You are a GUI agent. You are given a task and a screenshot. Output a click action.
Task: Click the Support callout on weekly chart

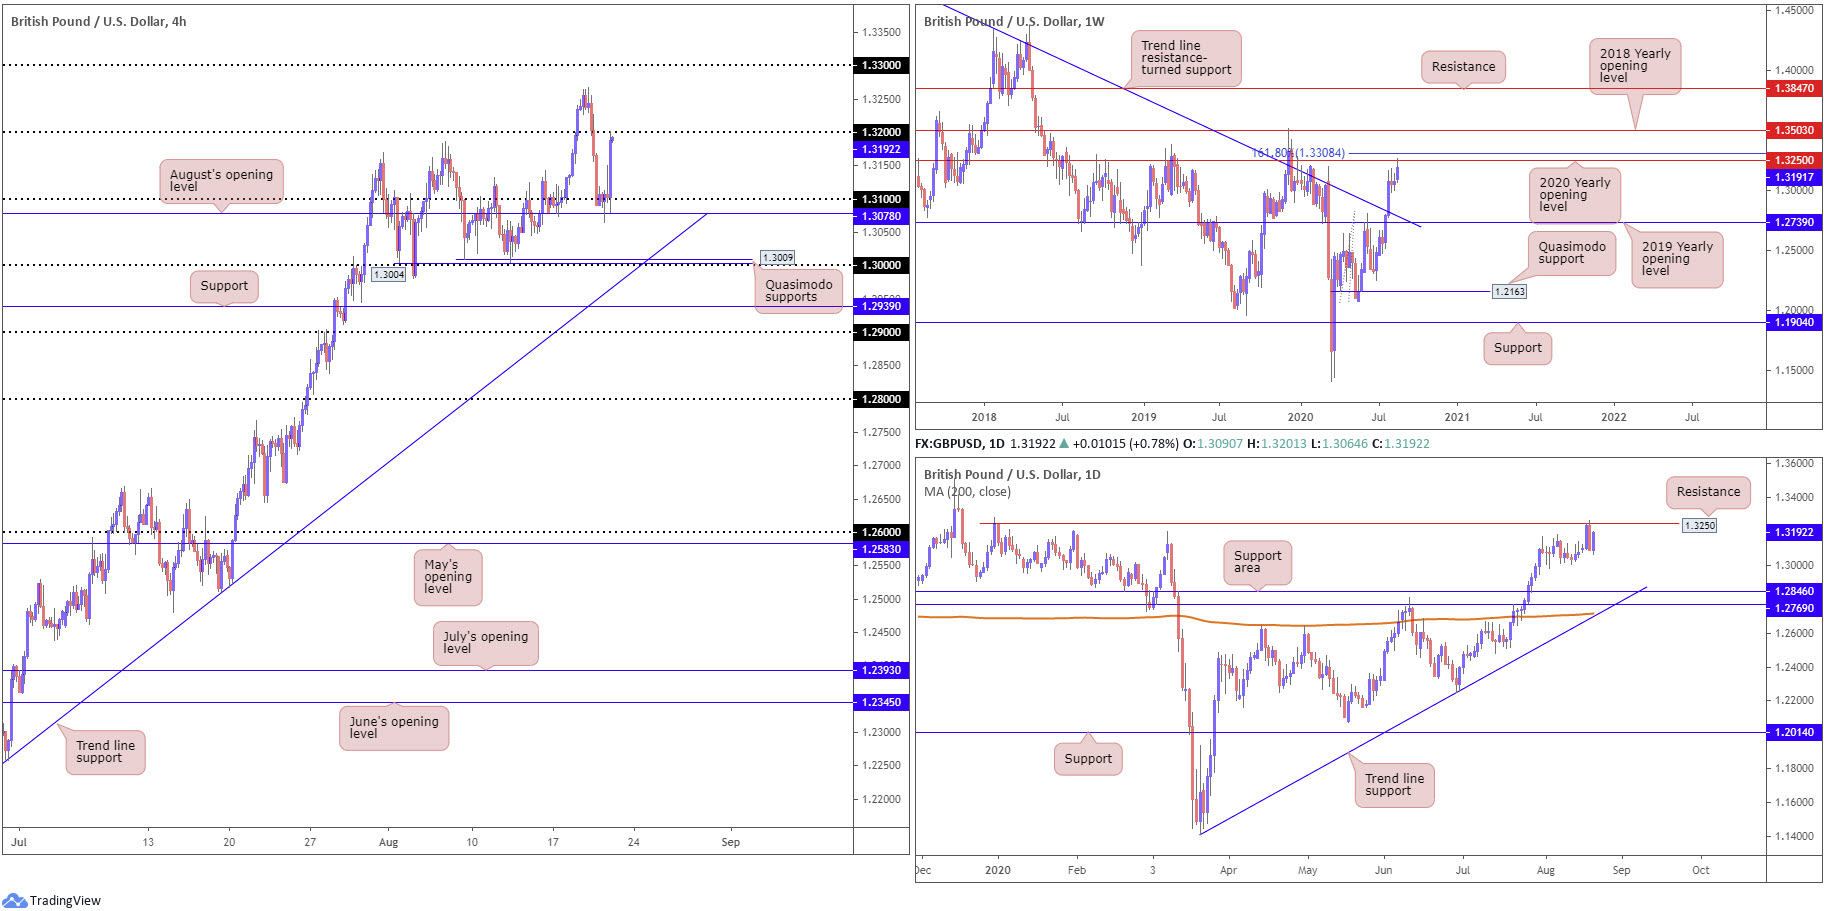pos(1517,348)
